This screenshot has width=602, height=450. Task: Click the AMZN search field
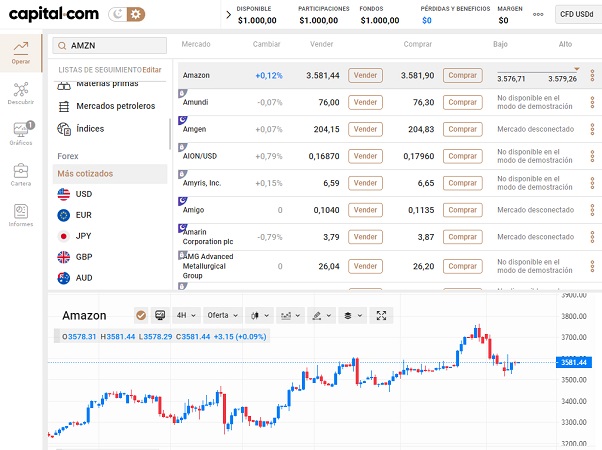(x=110, y=46)
